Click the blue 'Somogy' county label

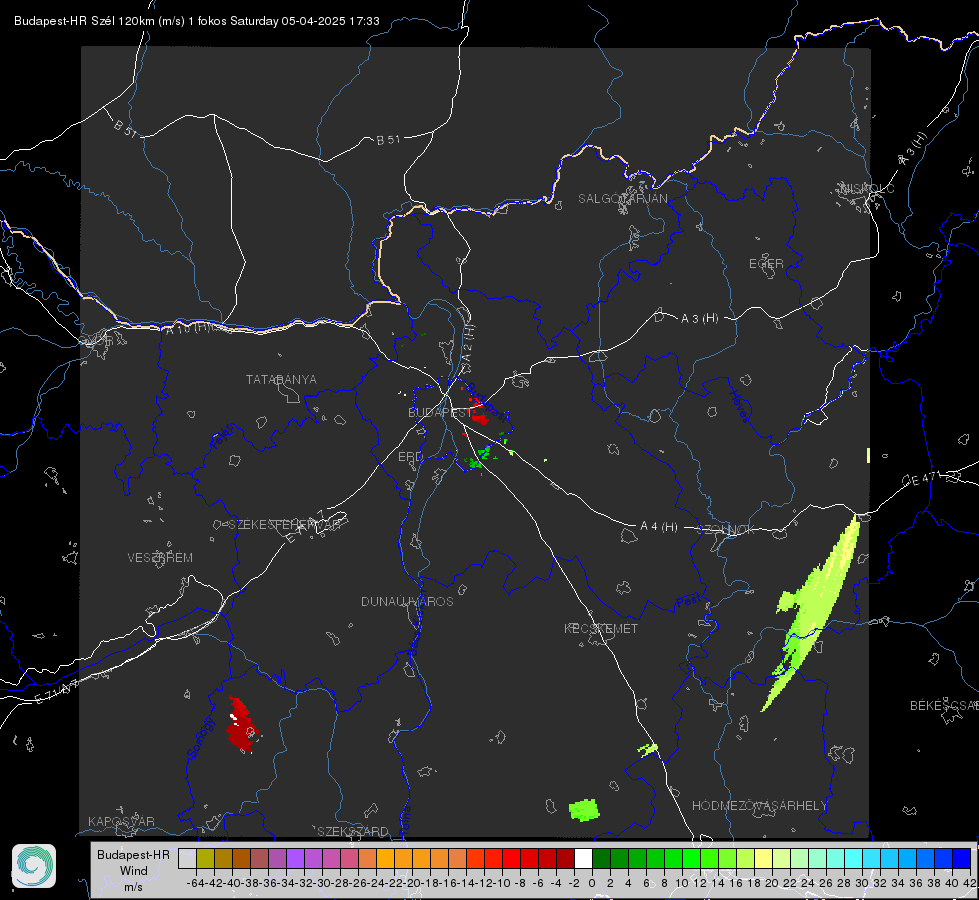point(201,739)
